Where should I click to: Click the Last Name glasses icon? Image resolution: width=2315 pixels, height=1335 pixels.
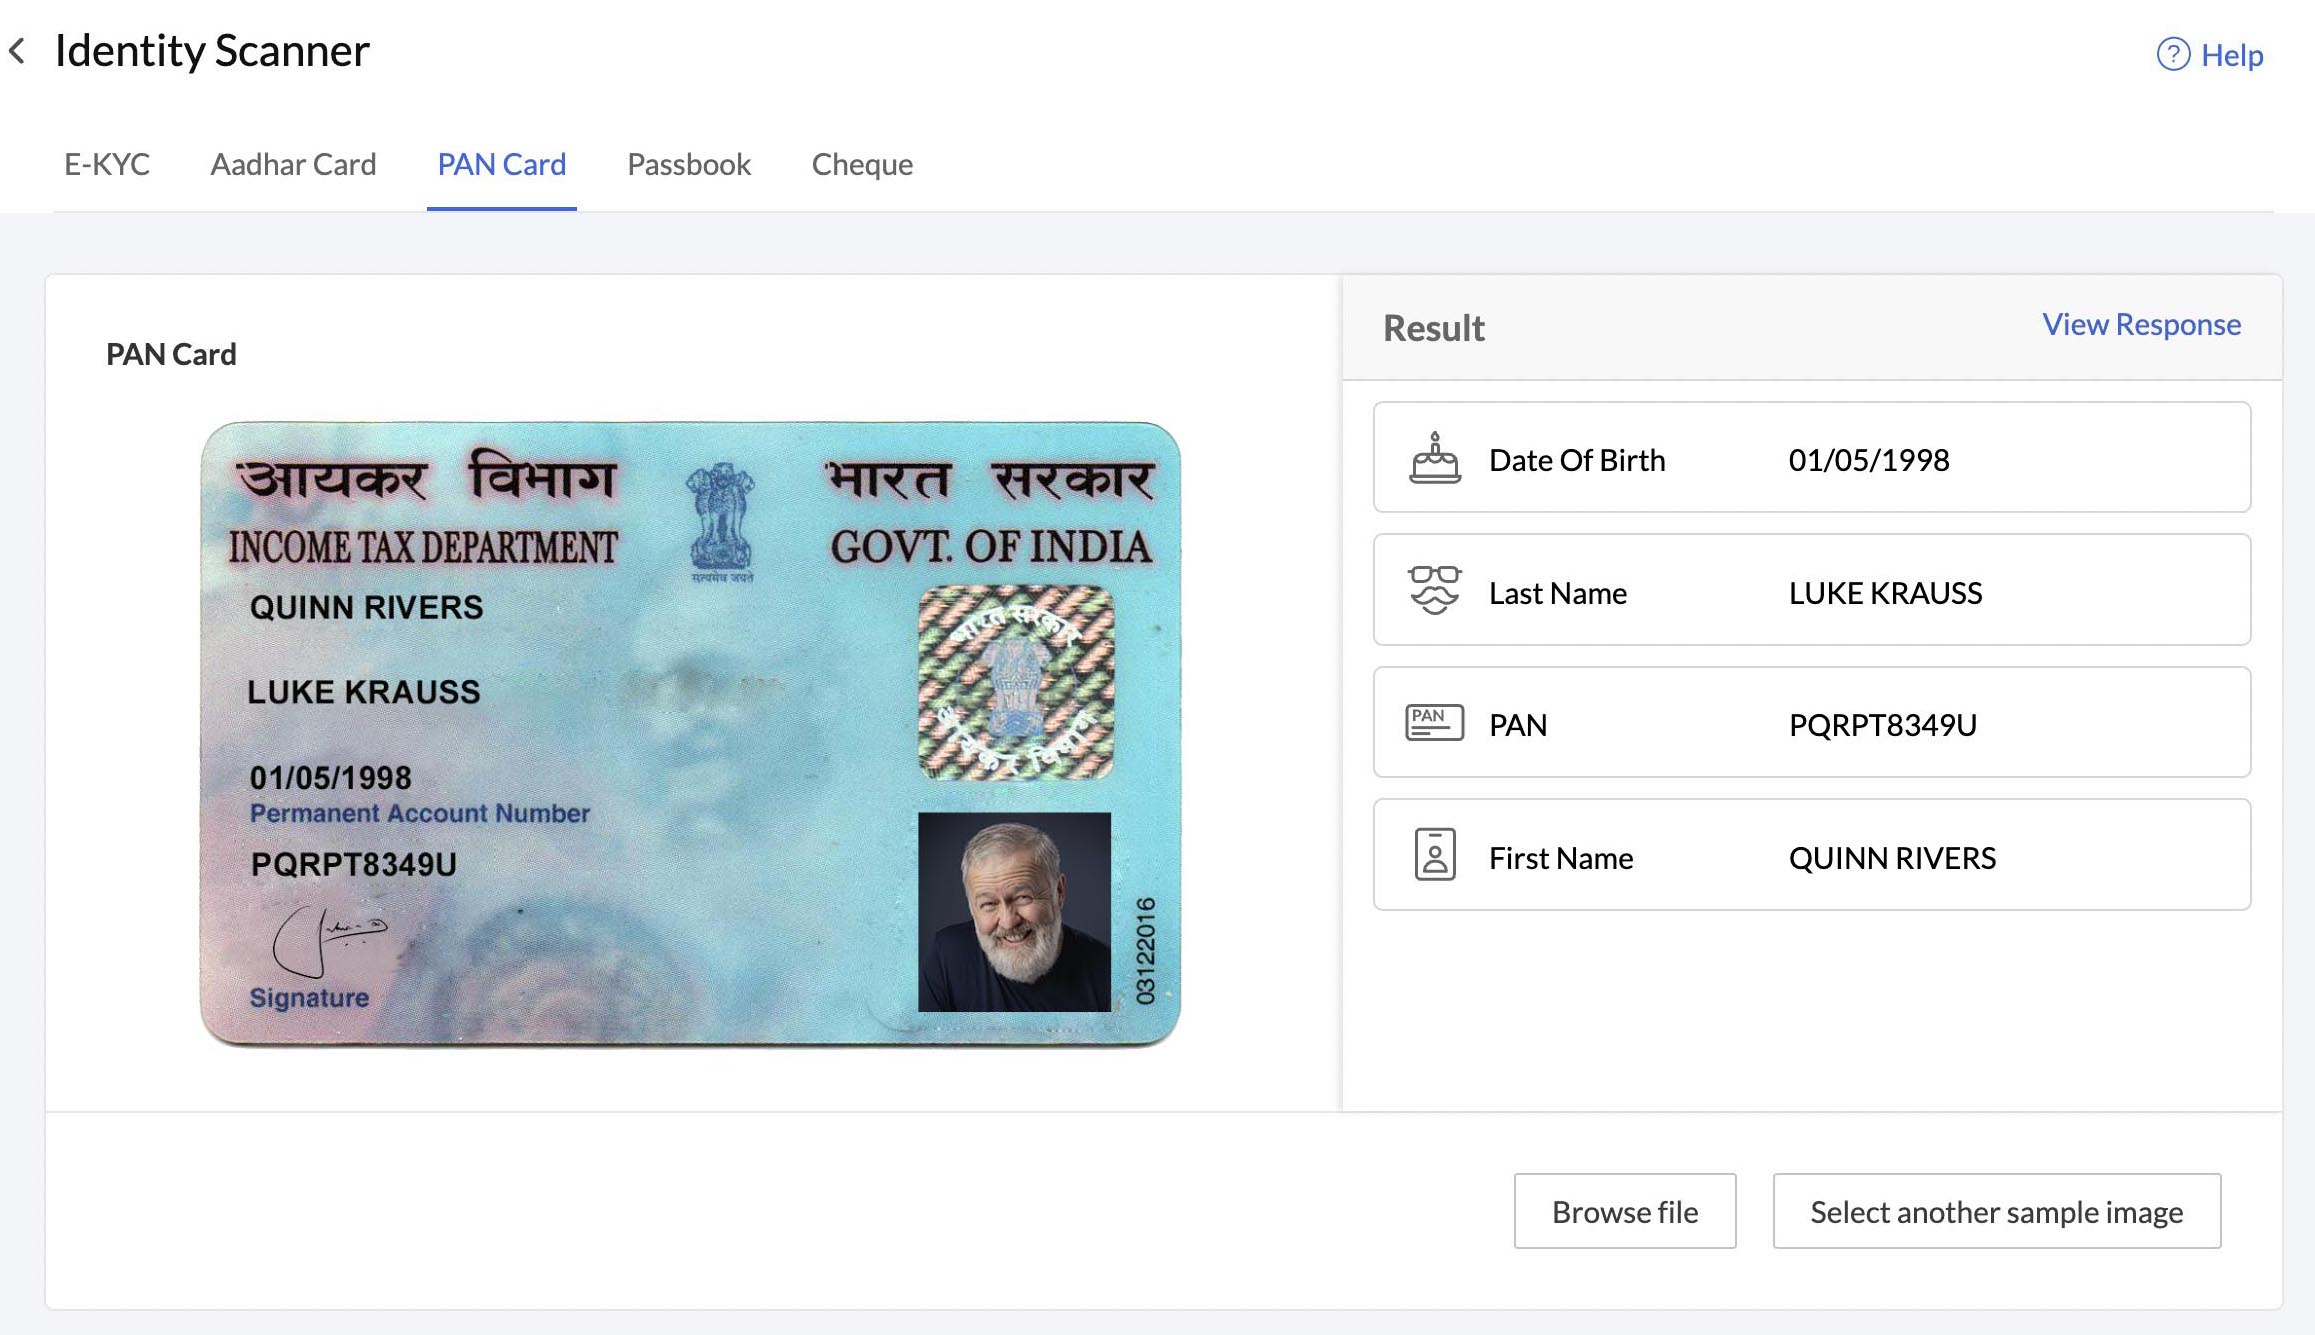pos(1429,591)
